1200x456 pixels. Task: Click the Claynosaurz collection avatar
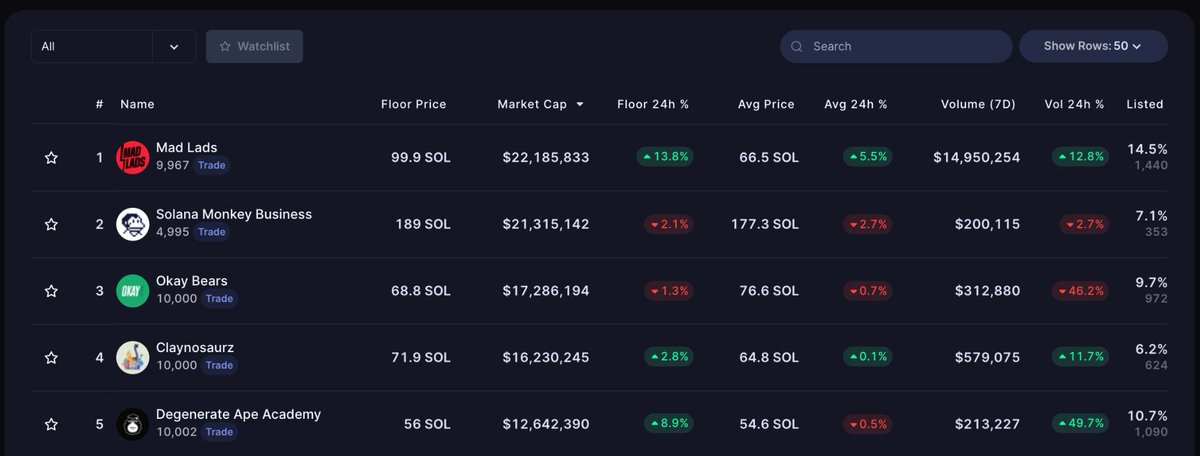tap(133, 357)
